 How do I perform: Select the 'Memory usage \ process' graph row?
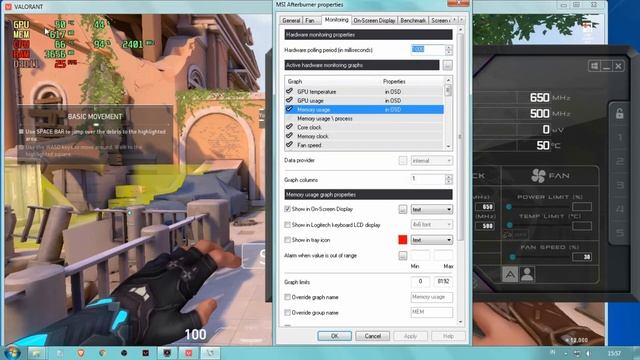(364, 118)
